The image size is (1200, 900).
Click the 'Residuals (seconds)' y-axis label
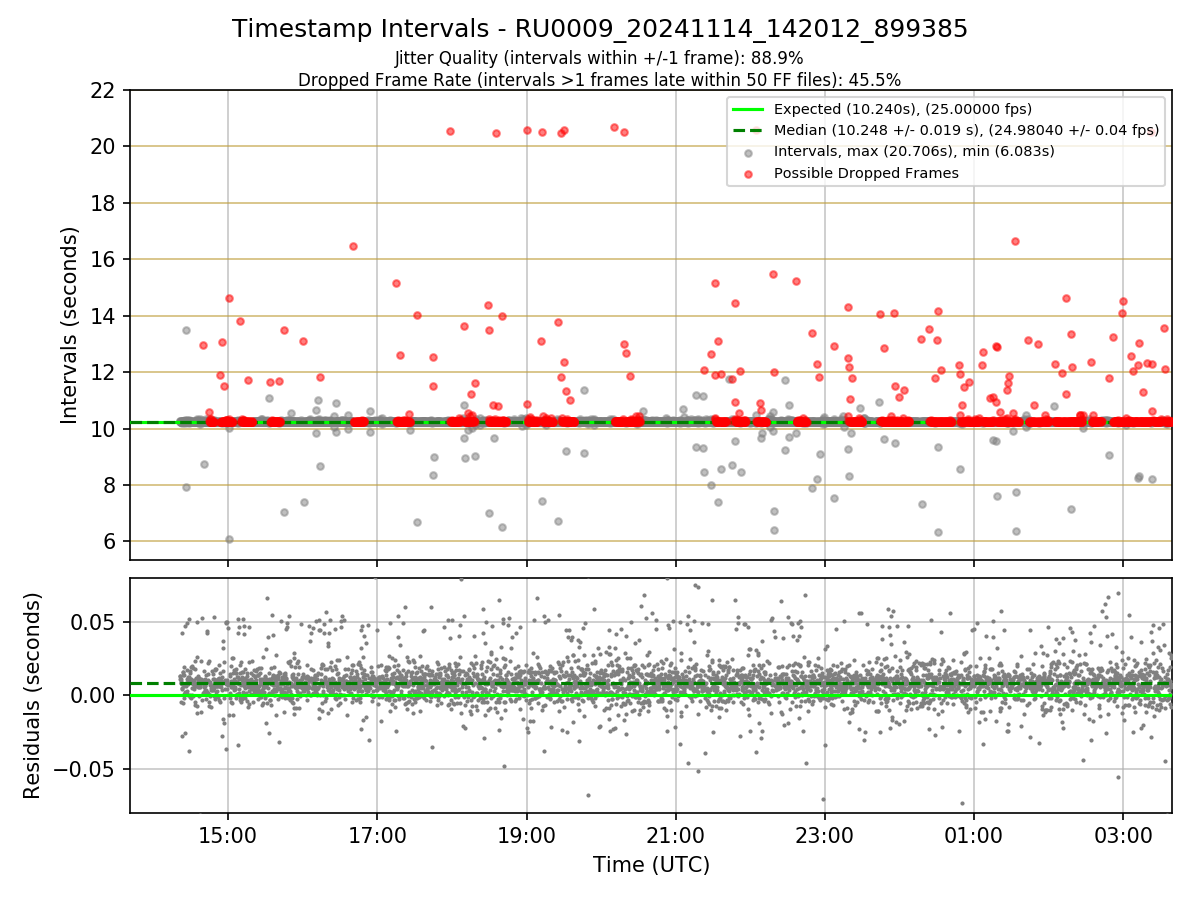pyautogui.click(x=33, y=696)
